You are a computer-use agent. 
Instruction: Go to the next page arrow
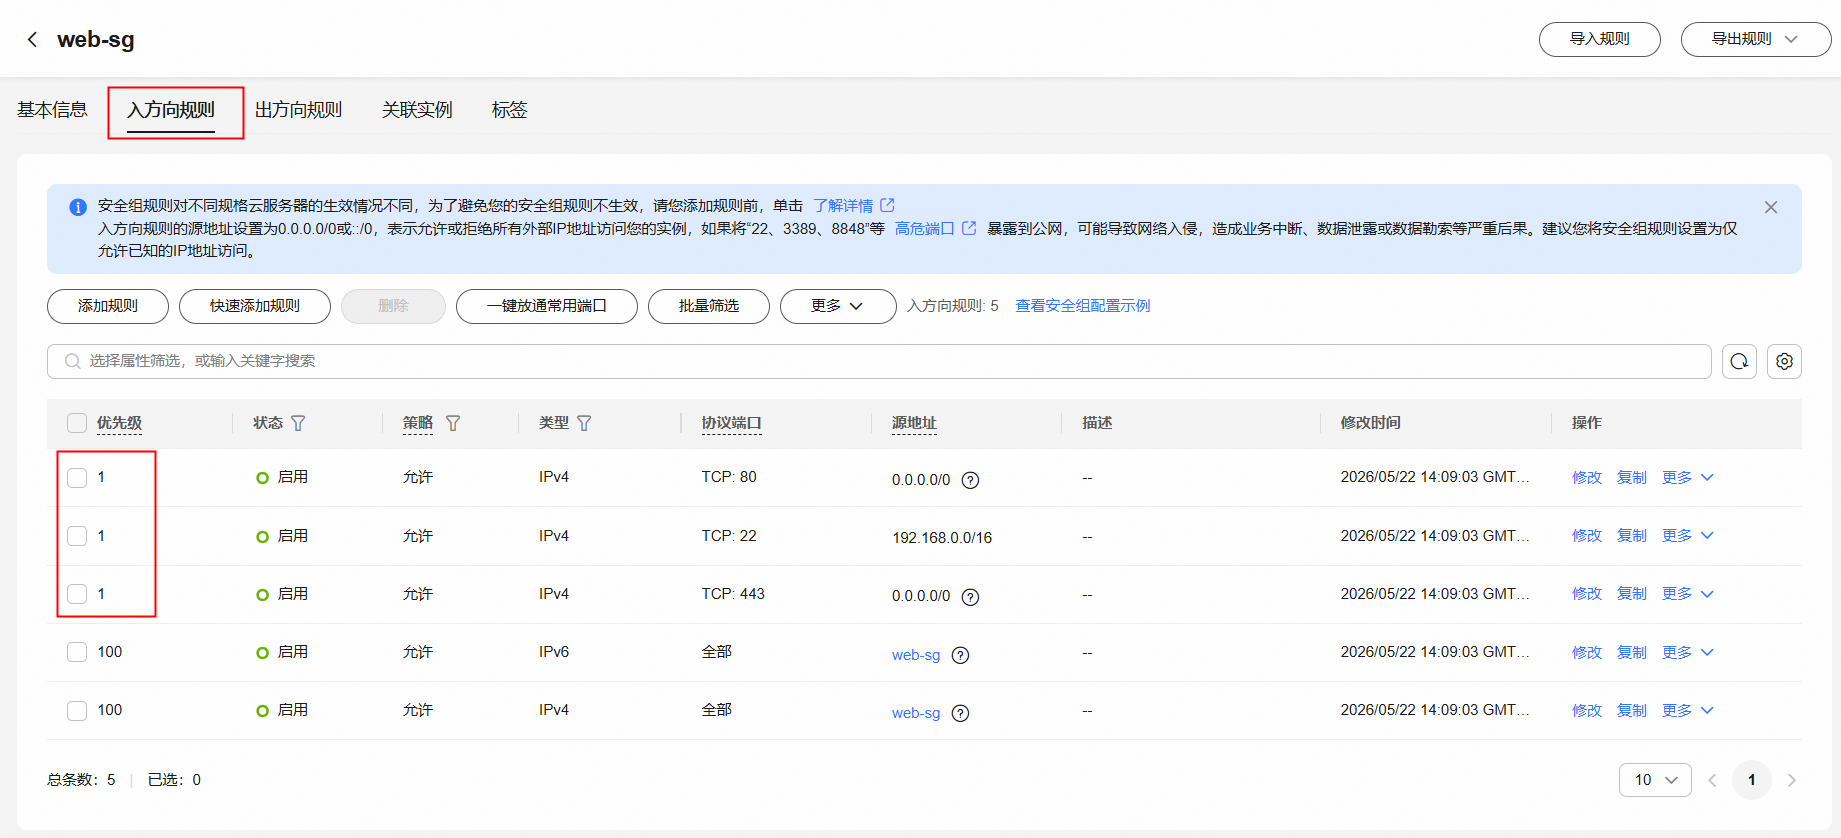tap(1791, 780)
